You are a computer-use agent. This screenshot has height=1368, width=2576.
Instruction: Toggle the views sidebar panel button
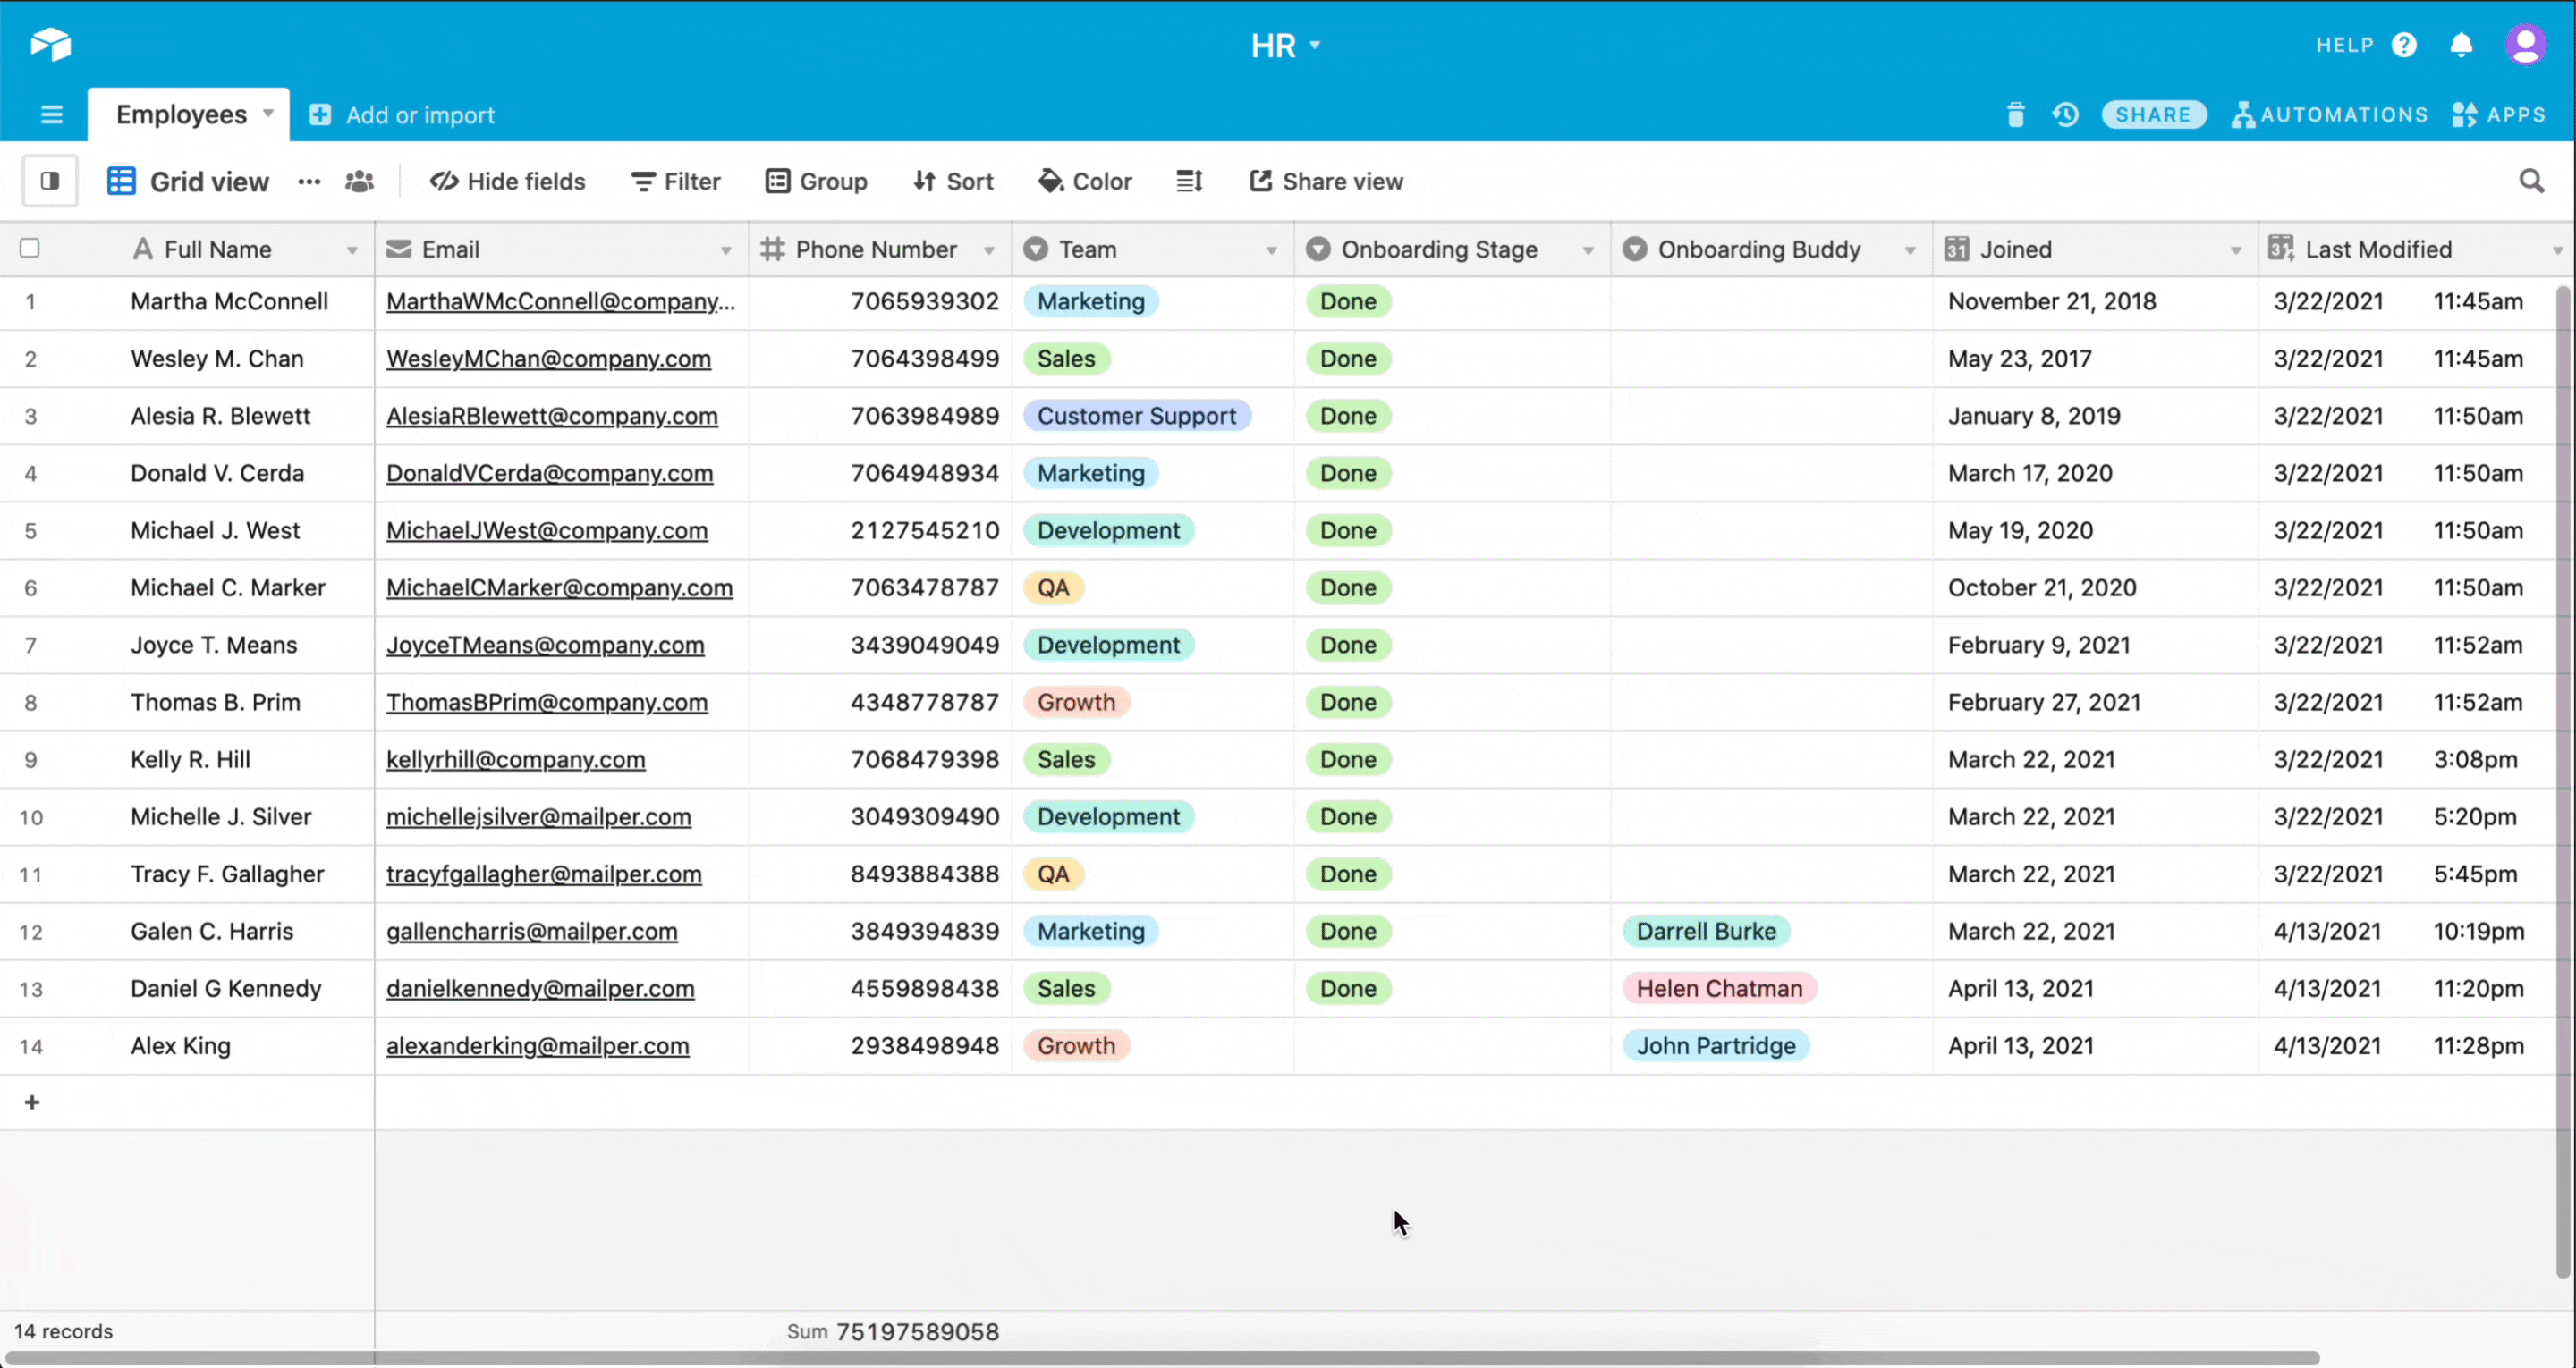pos(50,181)
